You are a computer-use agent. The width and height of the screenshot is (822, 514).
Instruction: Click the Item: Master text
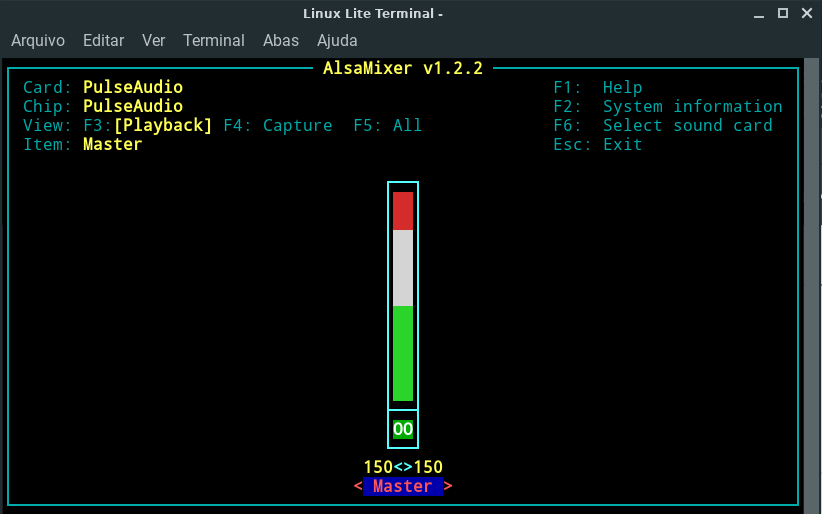point(82,144)
